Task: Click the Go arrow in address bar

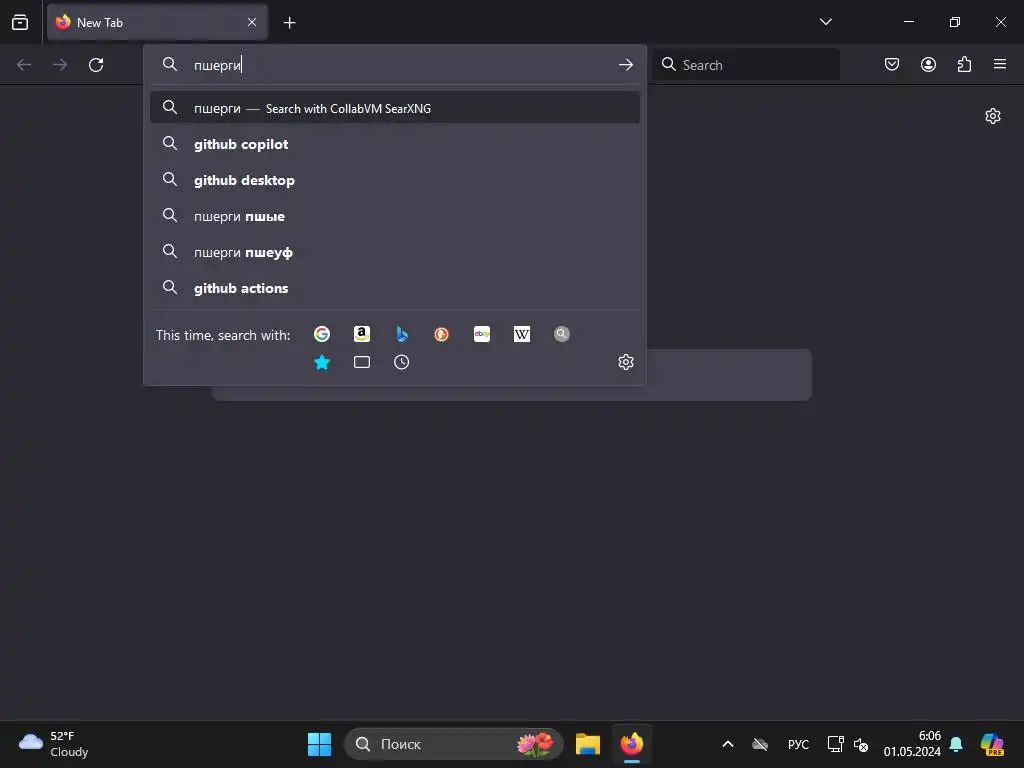Action: pos(626,65)
